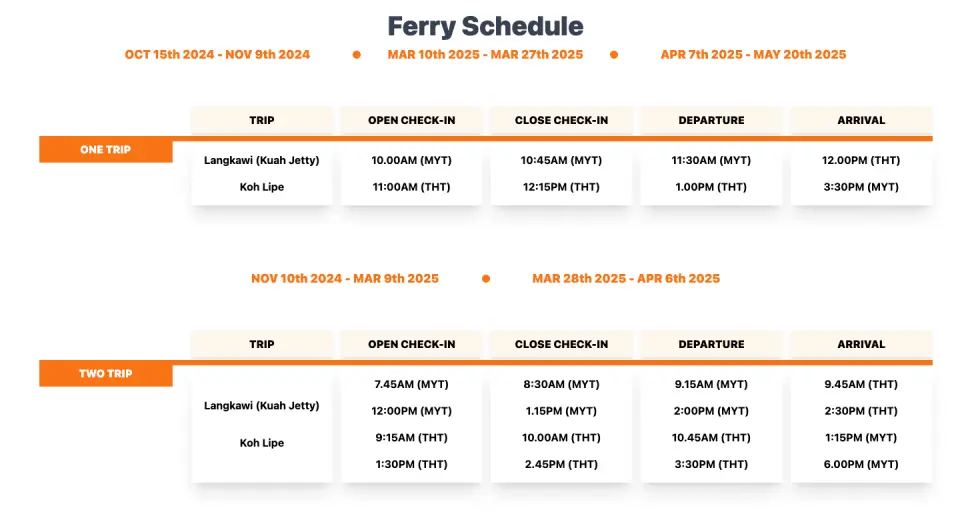Viewport: 960px width, 512px height.
Task: Select the 6.00PM (MYT) arrival time
Action: (x=861, y=464)
